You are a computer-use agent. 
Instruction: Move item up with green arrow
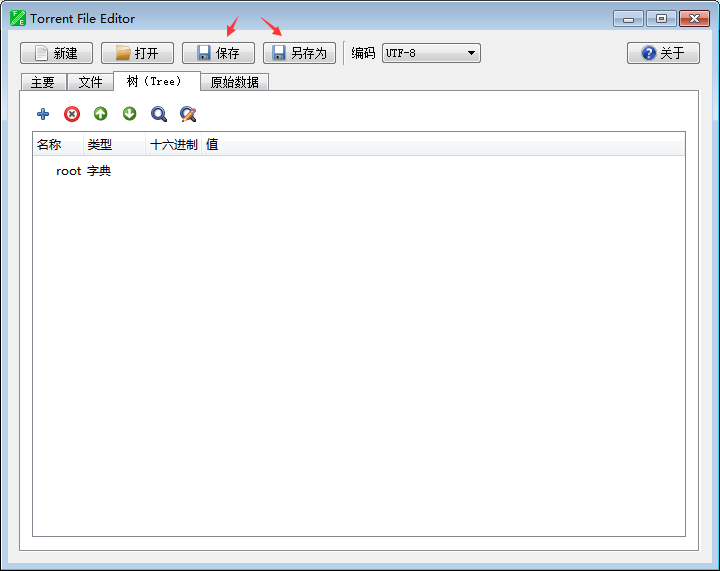coord(101,113)
